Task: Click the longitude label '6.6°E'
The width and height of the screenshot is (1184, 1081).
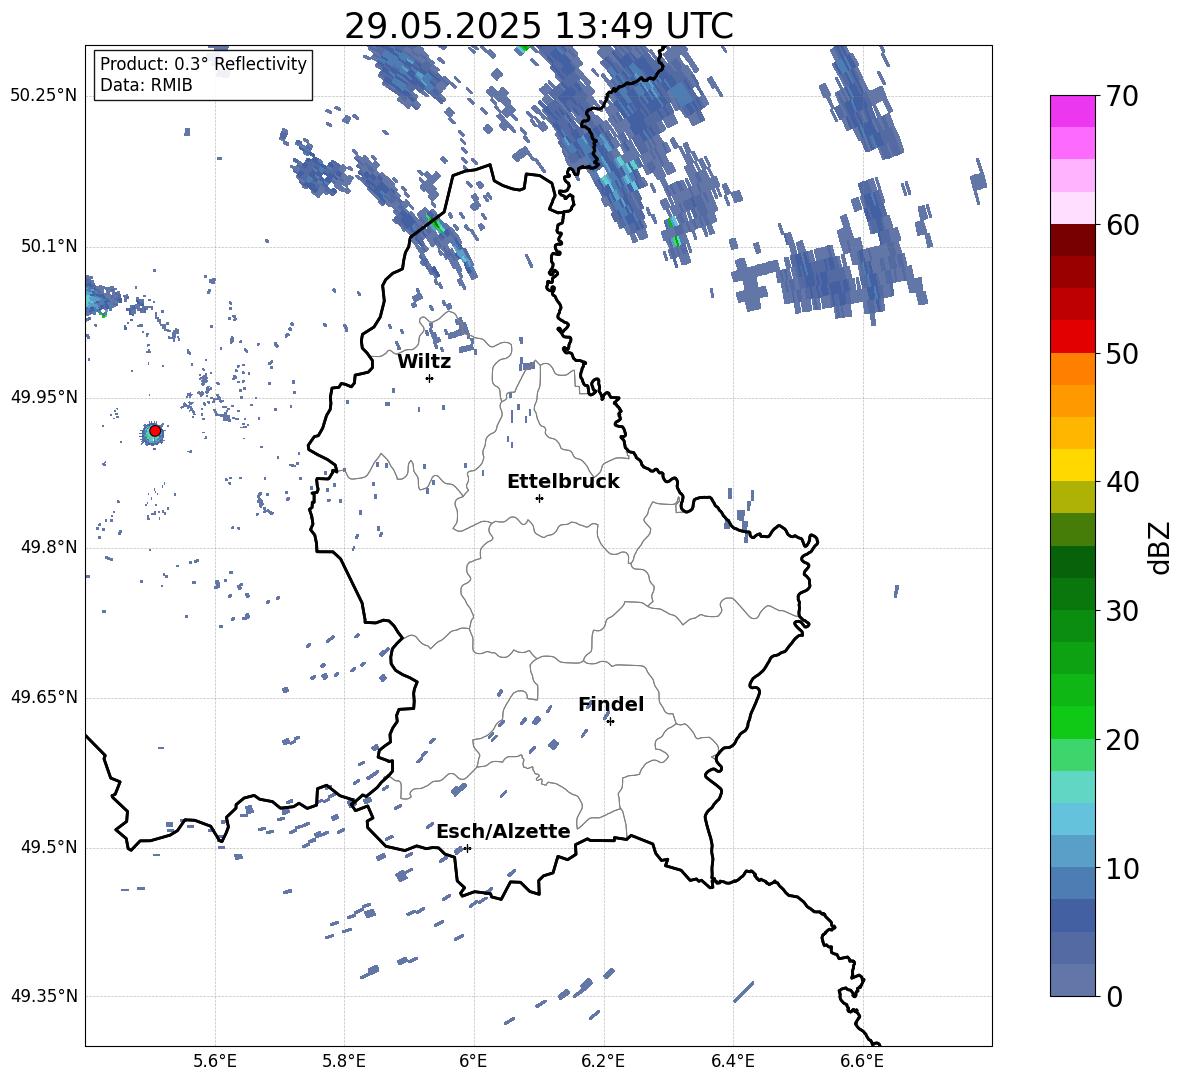Action: (862, 1061)
